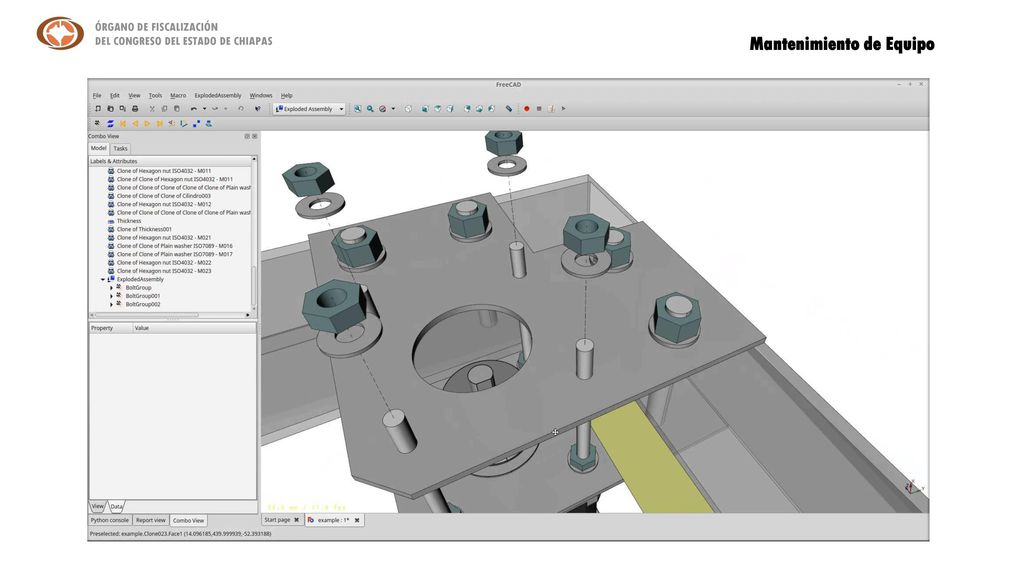Click the blue stacked group icon
This screenshot has height=576, width=1024.
[110, 123]
